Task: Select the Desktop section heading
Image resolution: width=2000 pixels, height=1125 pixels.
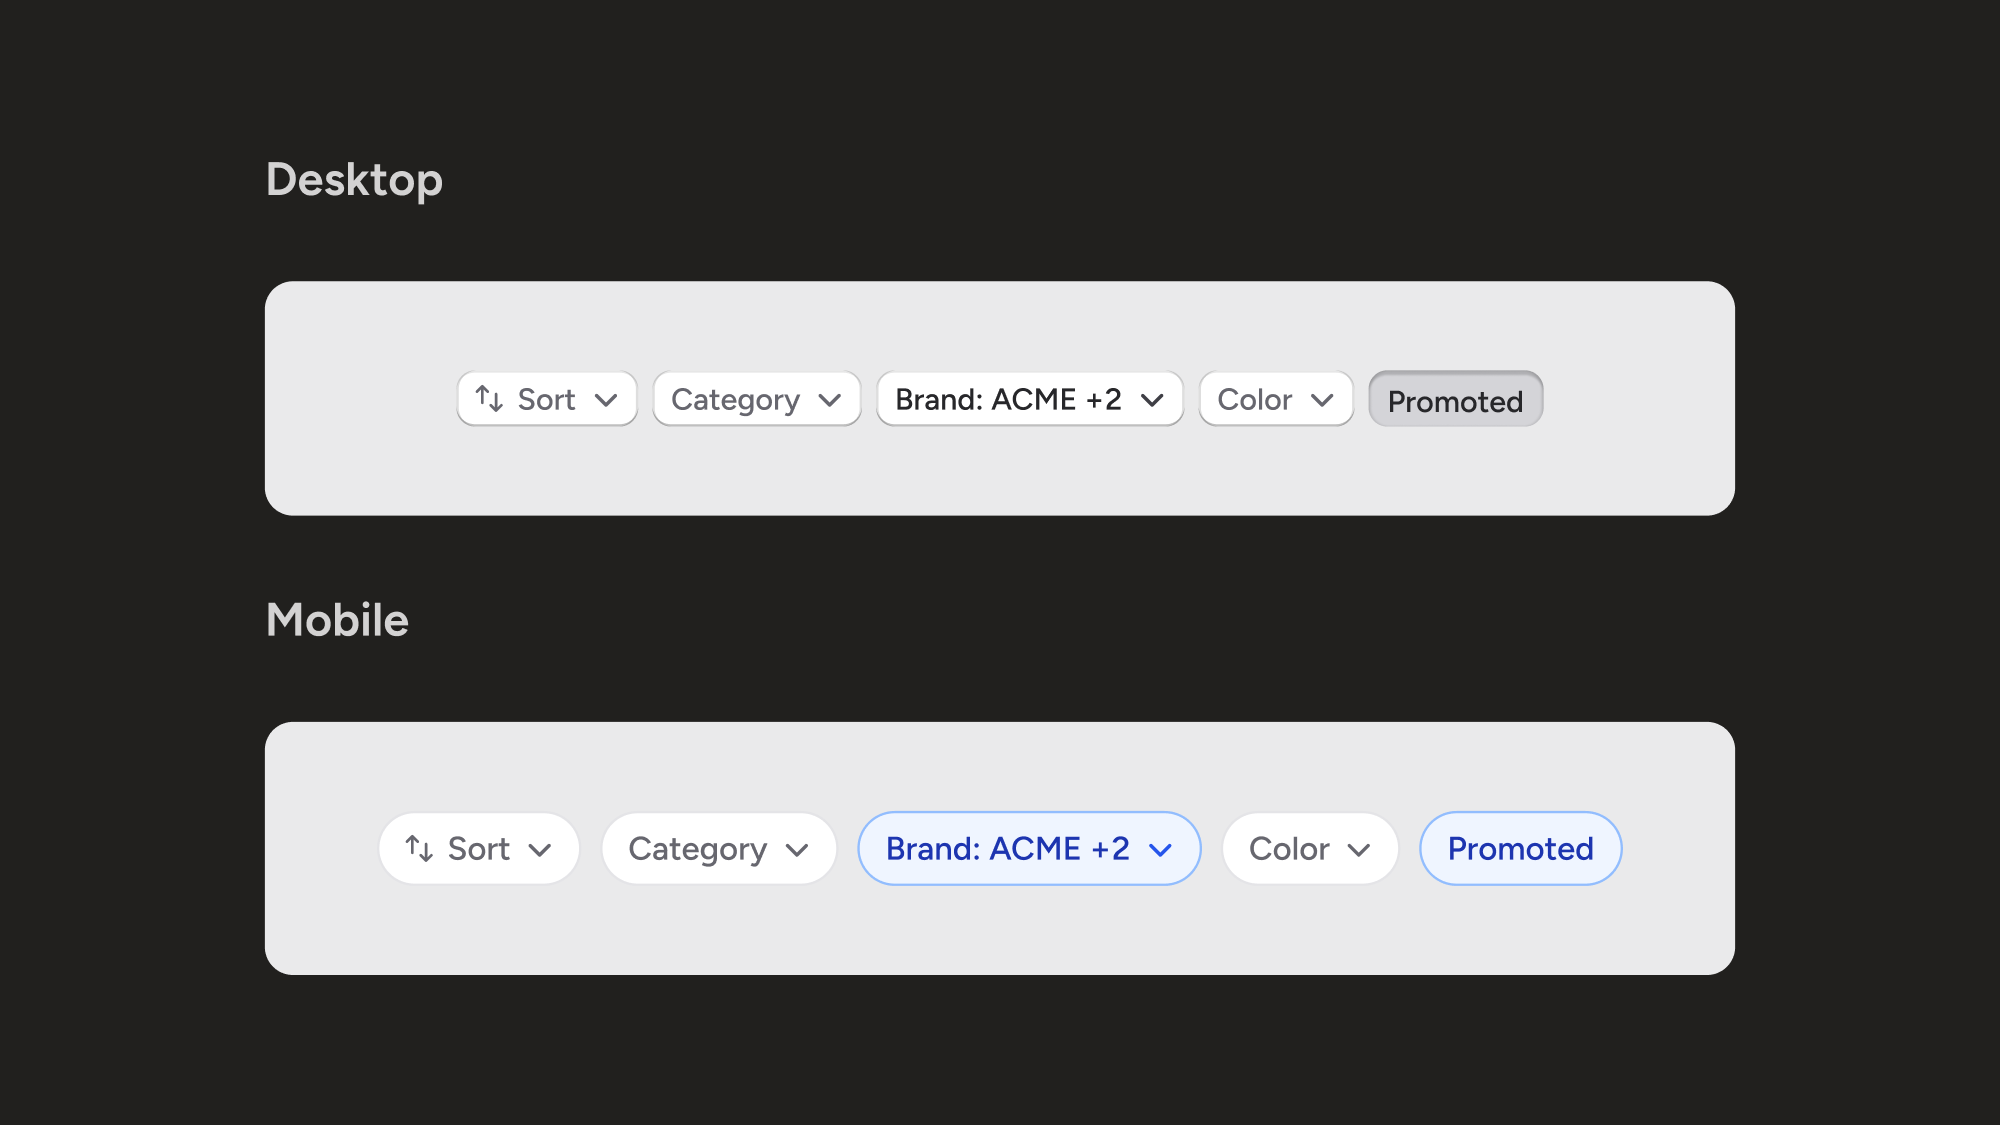Action: pos(354,181)
